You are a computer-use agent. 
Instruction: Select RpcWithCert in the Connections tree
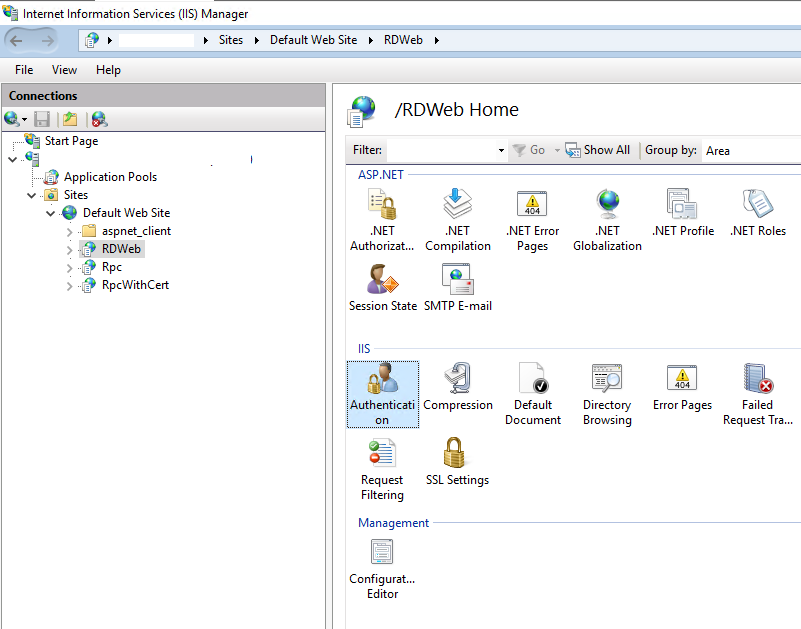click(x=135, y=285)
